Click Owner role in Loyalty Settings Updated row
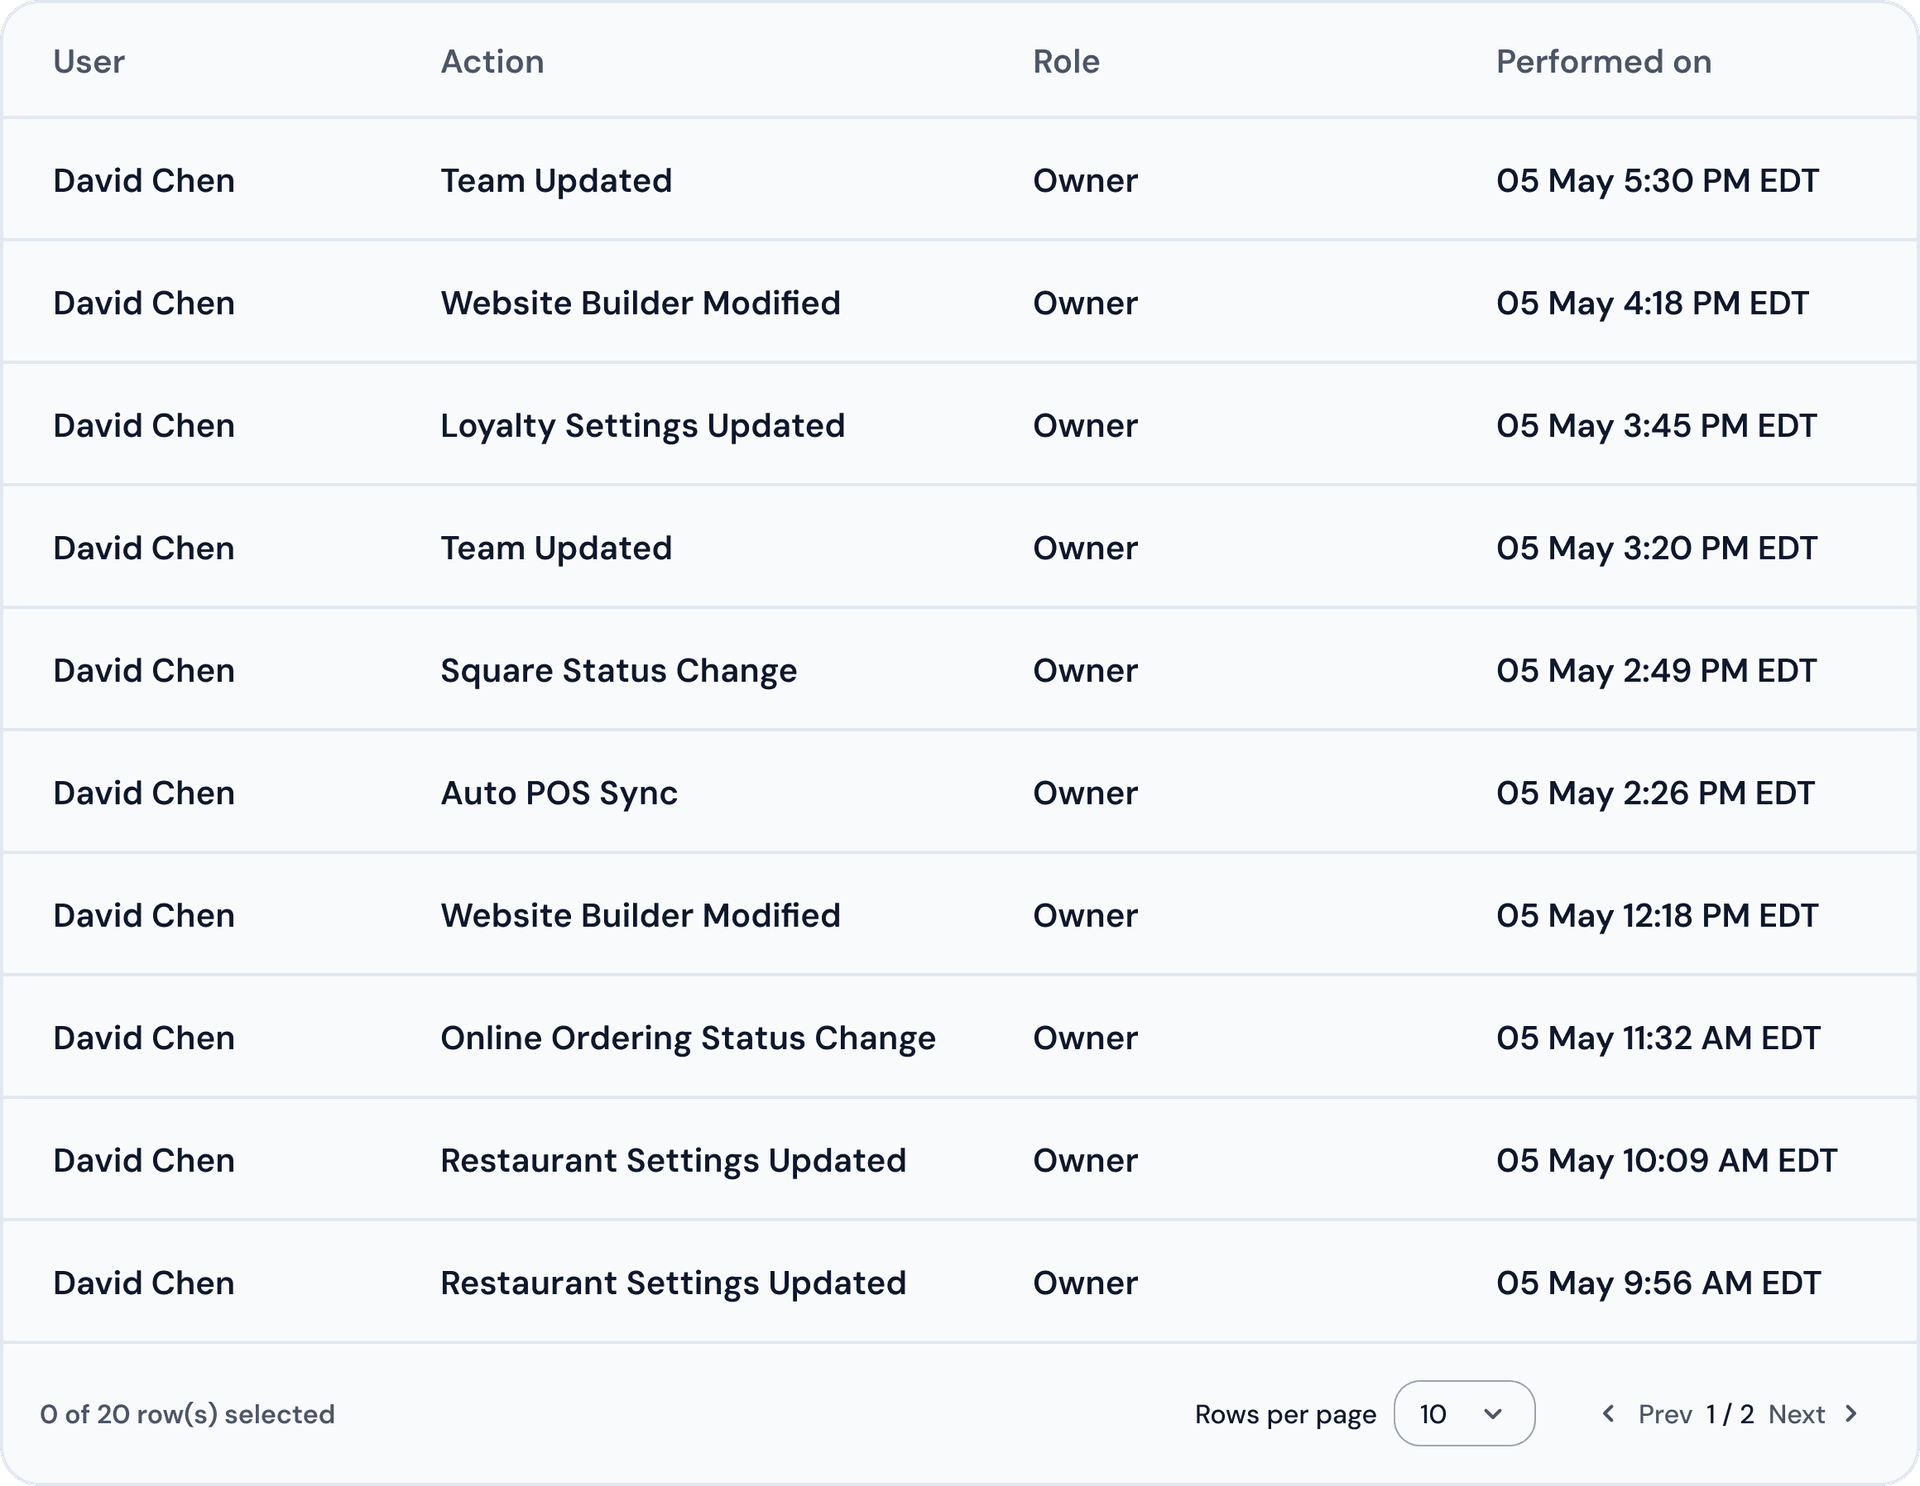Viewport: 1920px width, 1486px height. tap(1085, 426)
